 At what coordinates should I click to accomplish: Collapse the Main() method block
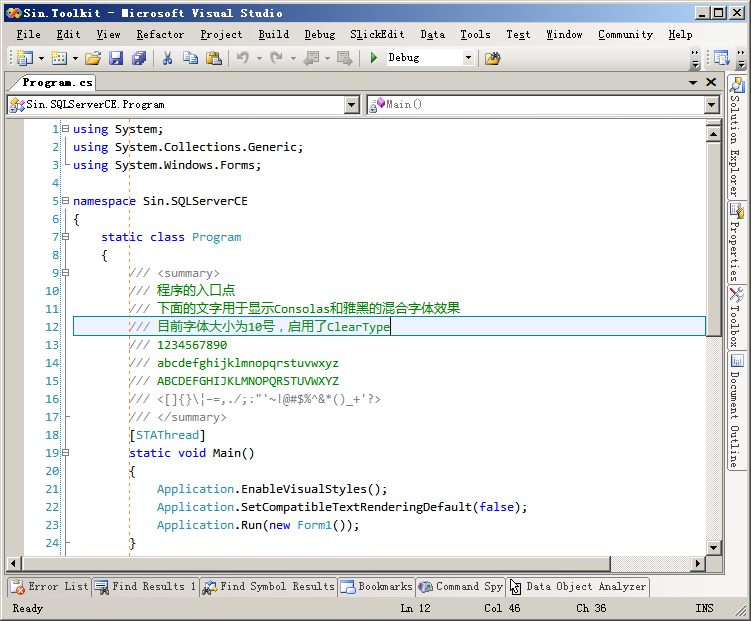[x=65, y=452]
